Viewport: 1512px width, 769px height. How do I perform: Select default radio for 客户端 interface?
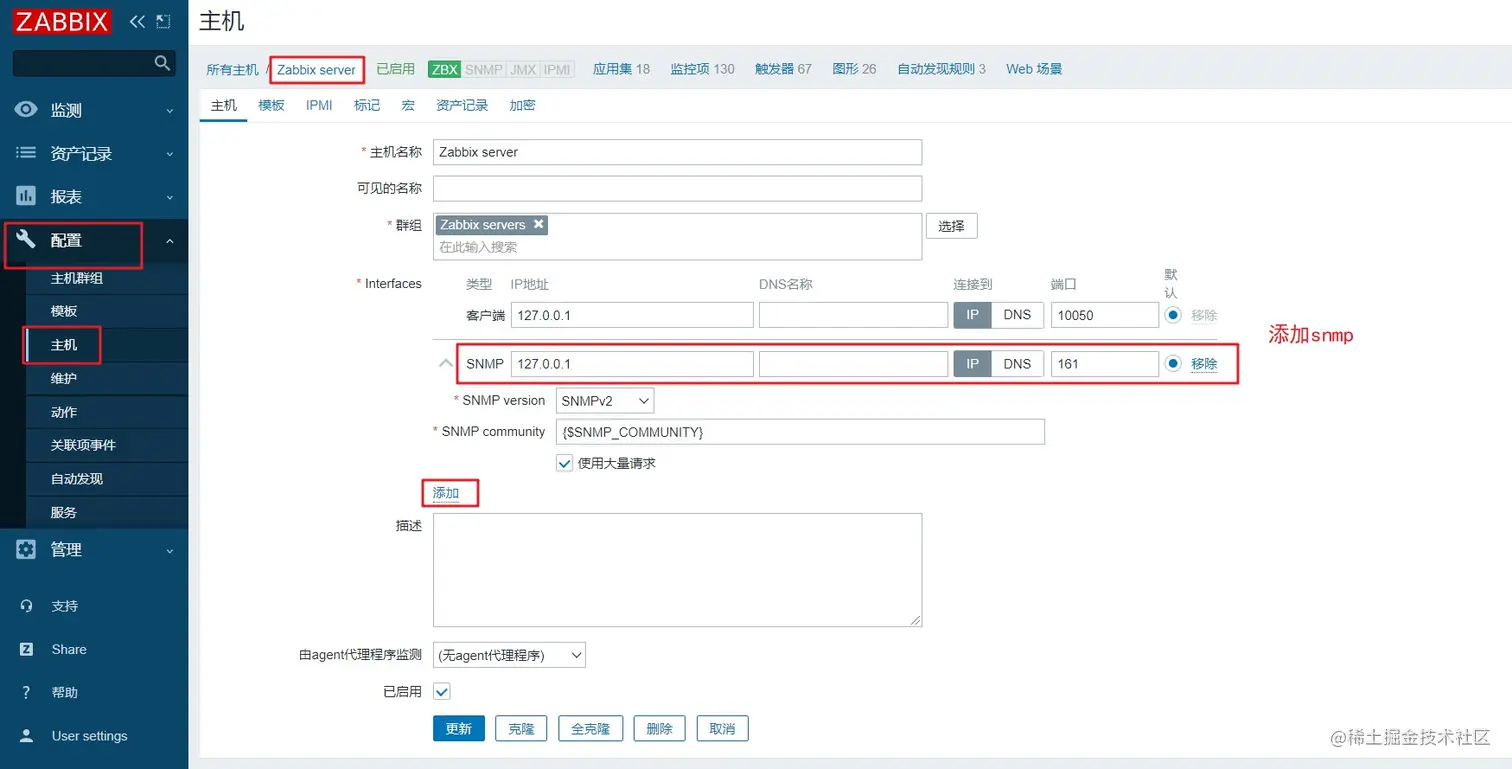1173,315
